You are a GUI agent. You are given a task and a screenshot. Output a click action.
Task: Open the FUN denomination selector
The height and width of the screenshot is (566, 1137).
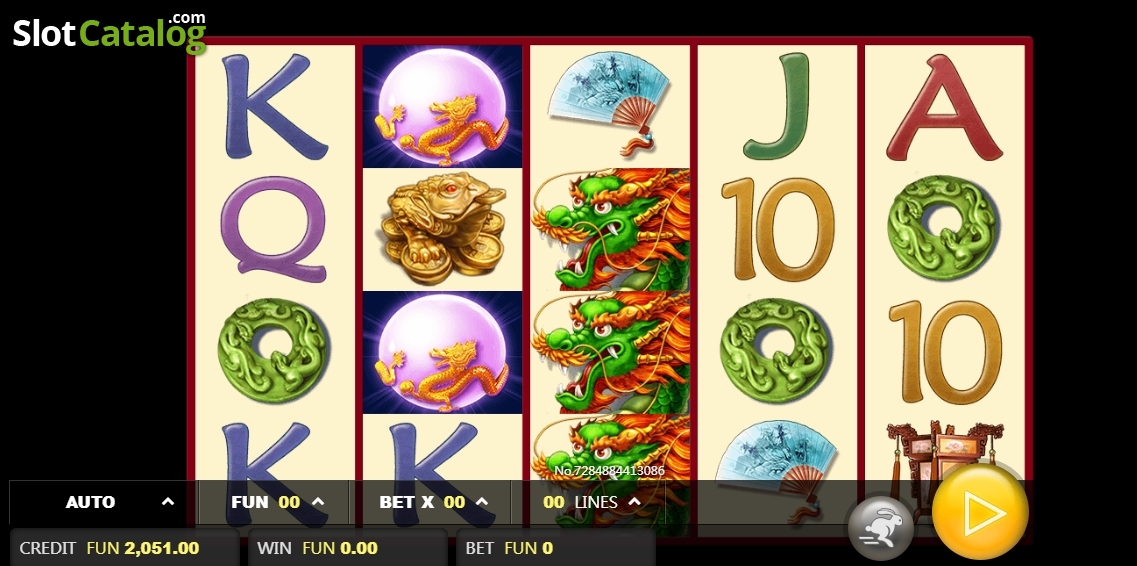(273, 502)
